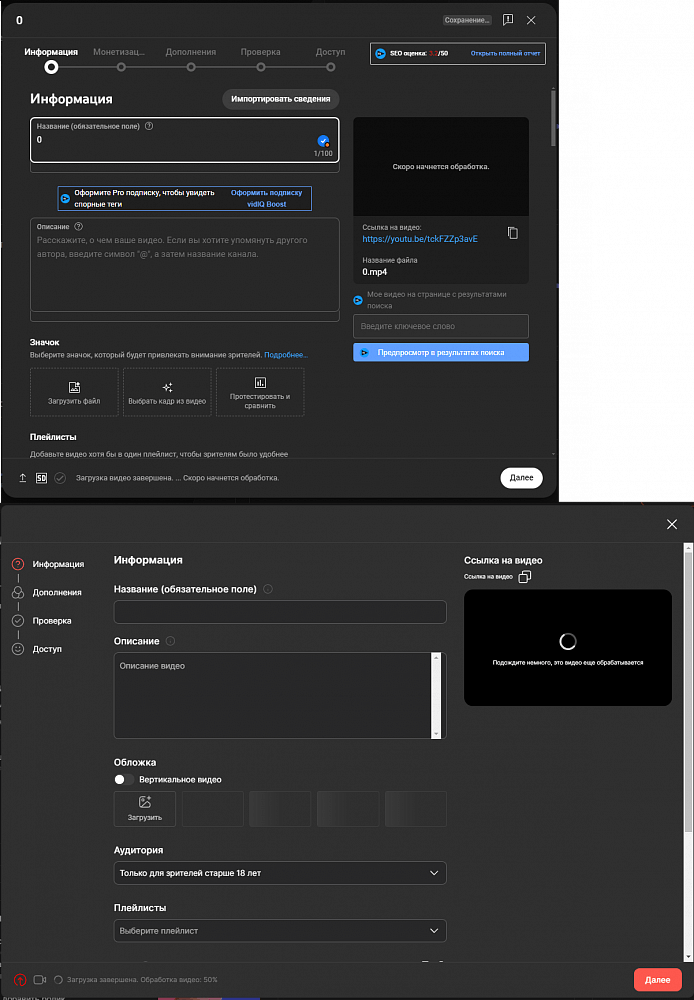Image resolution: width=694 pixels, height=1000 pixels.
Task: Copy link with icon beside Ссылка на видео
Action: 524,577
